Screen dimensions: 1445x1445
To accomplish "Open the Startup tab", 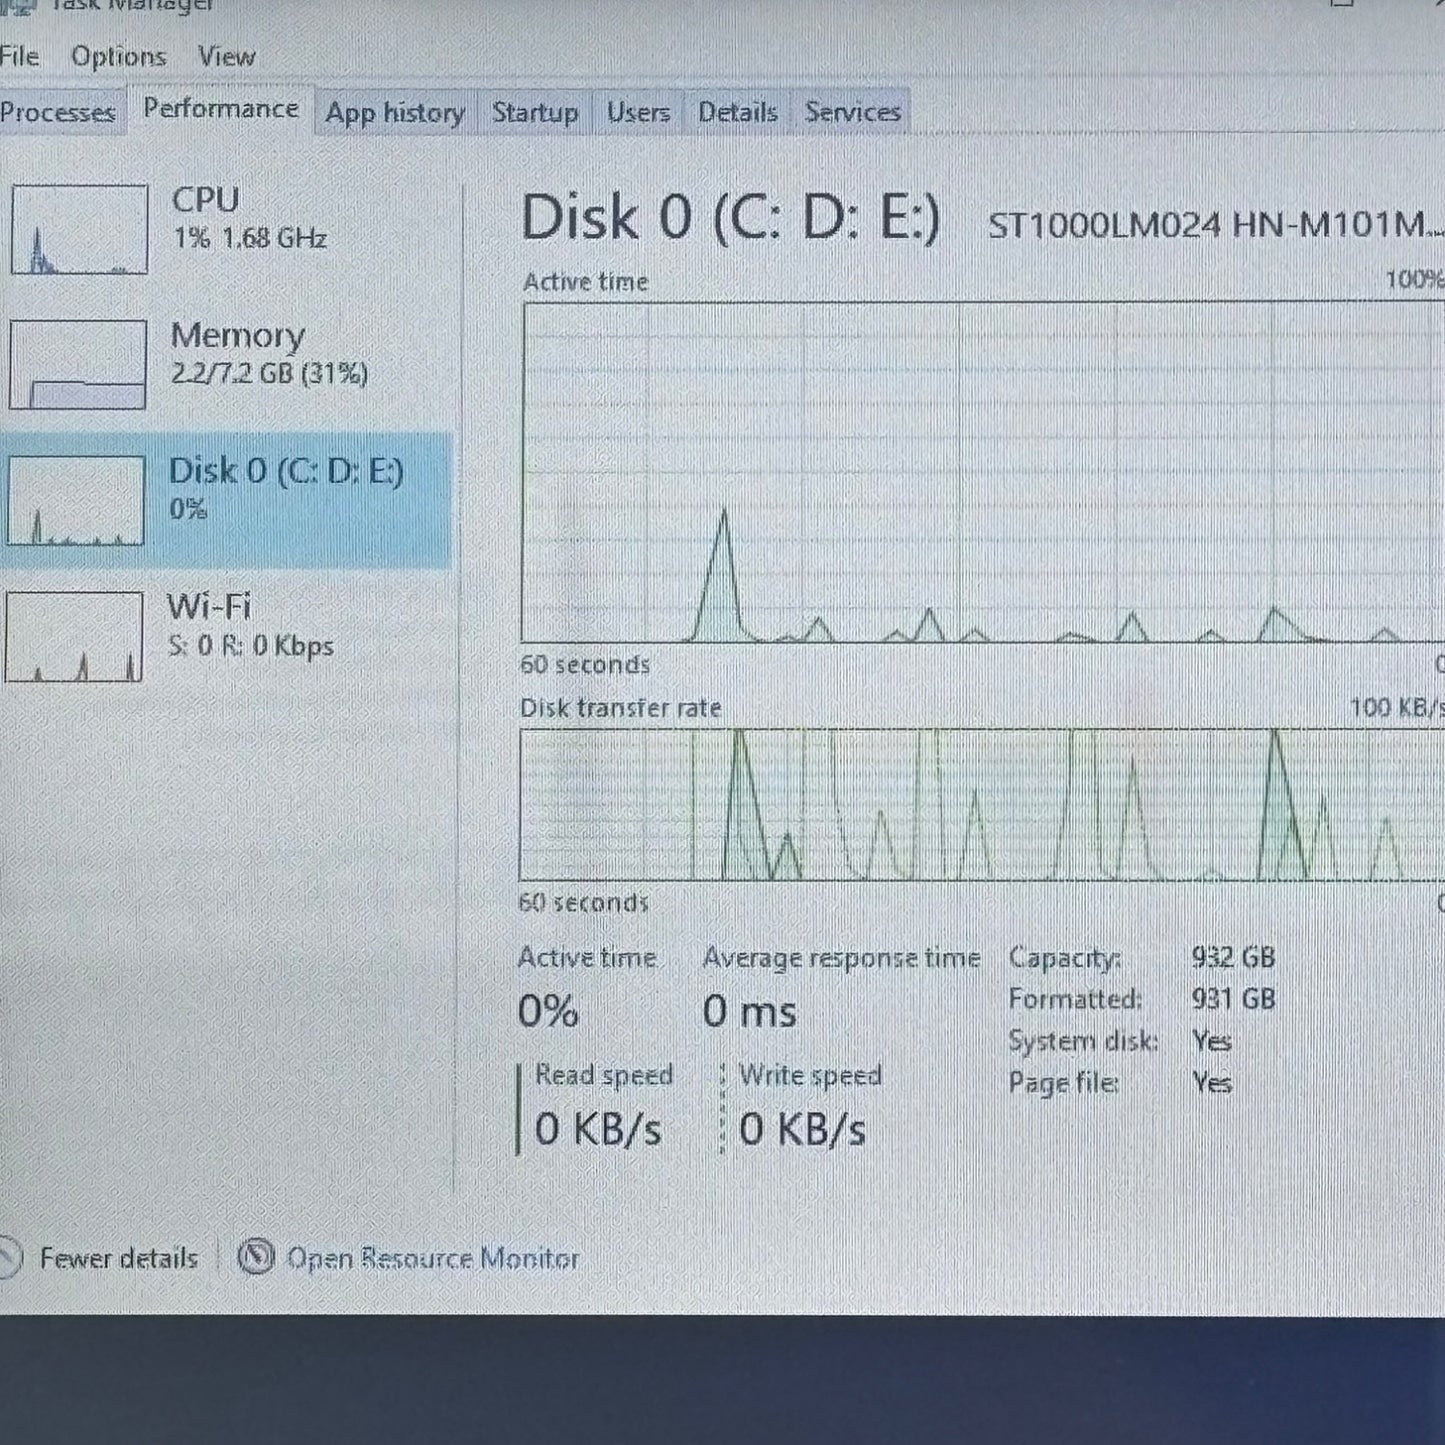I will click(x=535, y=112).
